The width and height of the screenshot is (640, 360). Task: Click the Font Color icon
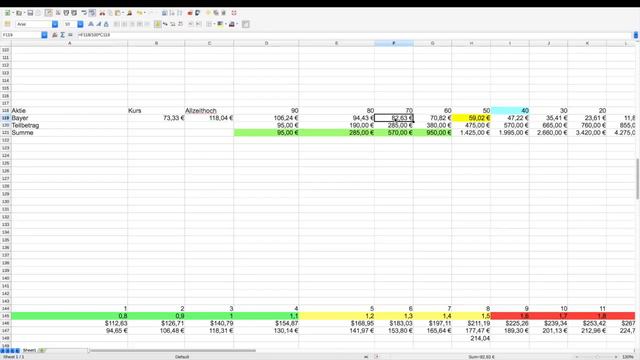231,24
